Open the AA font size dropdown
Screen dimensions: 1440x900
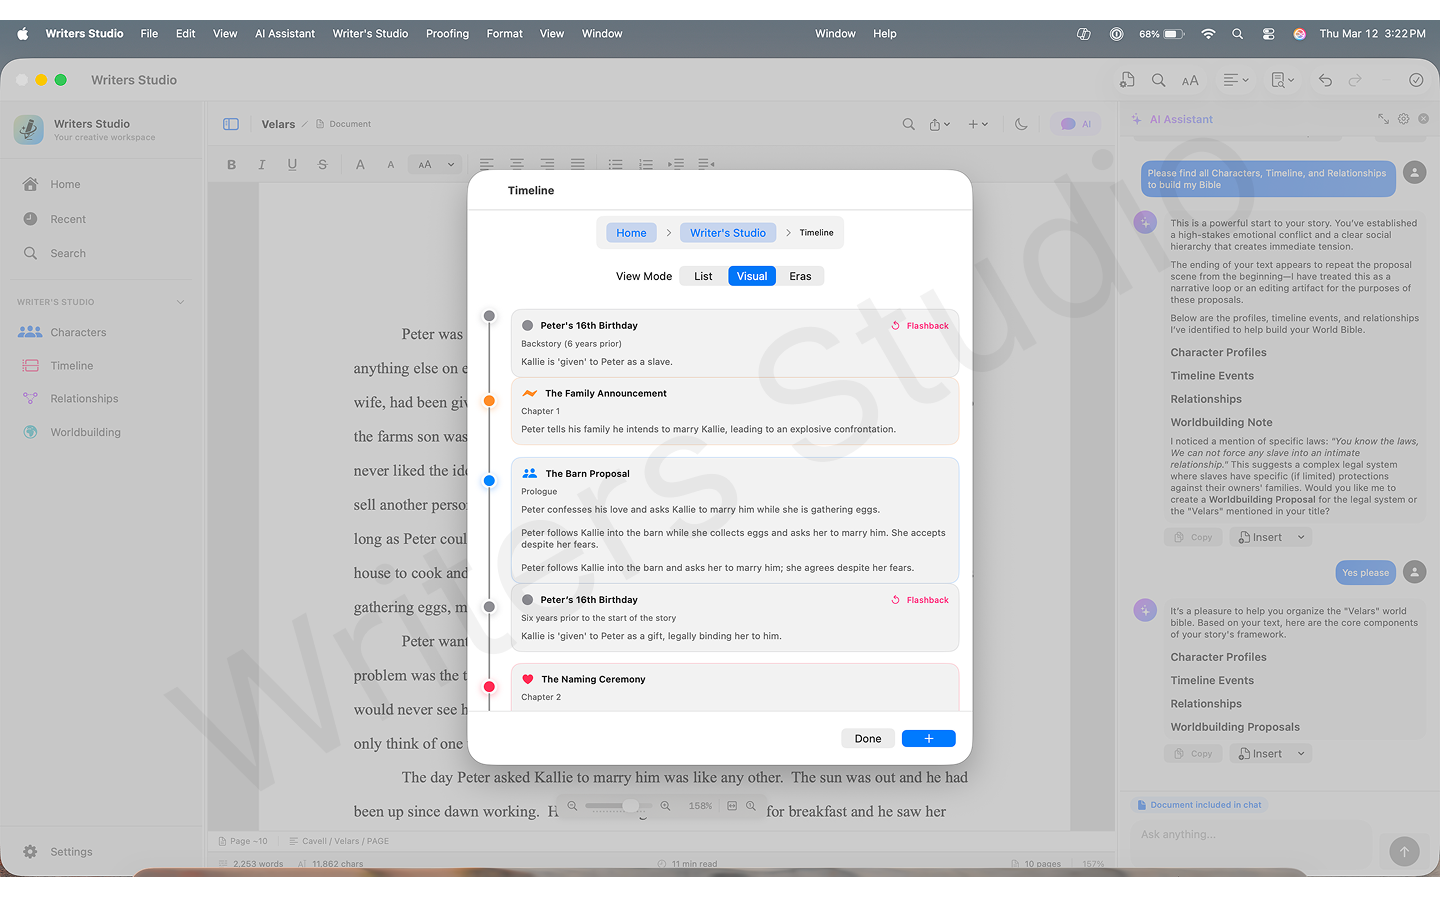(437, 164)
